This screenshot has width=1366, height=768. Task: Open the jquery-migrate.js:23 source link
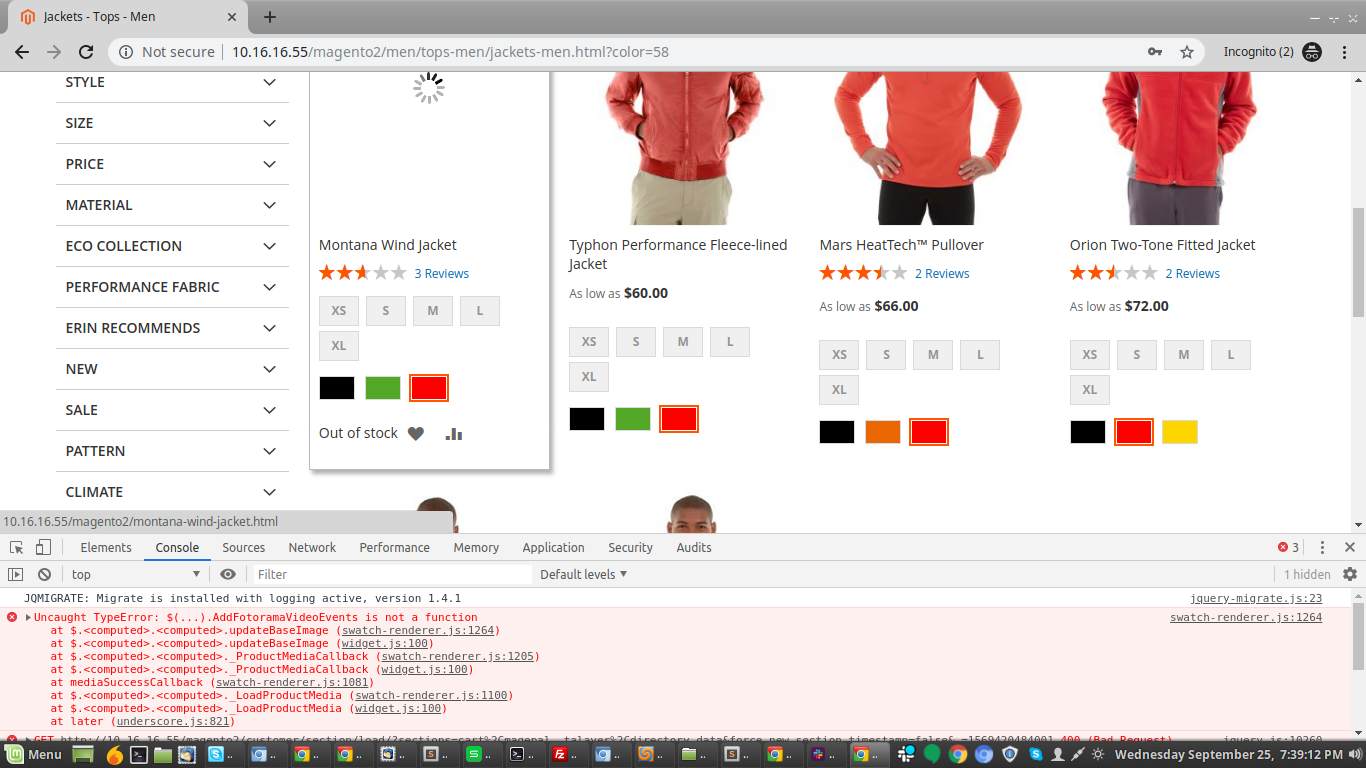tap(1256, 598)
